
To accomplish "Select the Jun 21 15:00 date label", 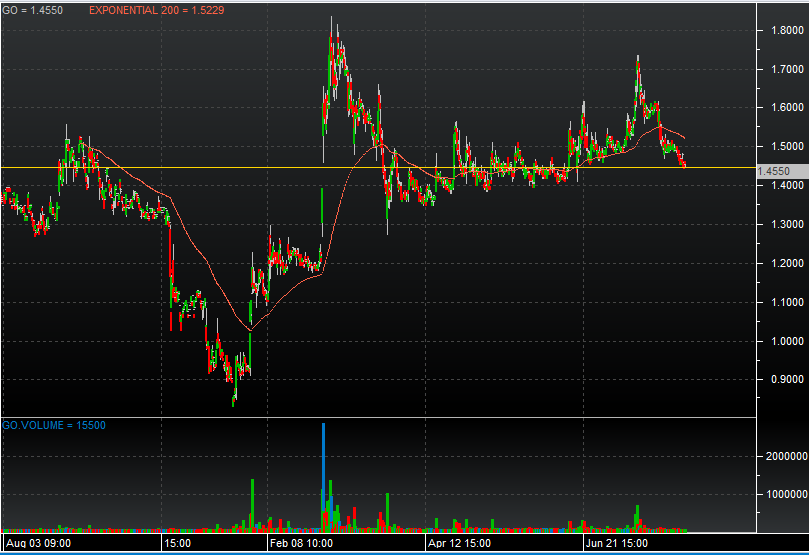I will (618, 543).
